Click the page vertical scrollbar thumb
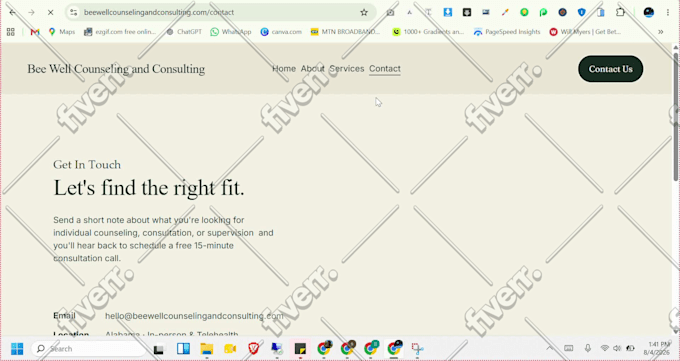680x361 pixels. (676, 116)
